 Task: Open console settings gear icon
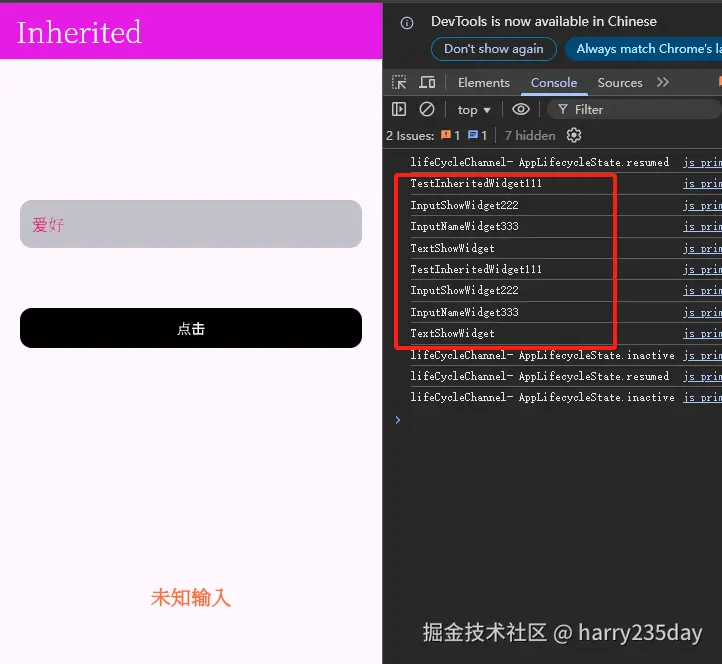(574, 135)
